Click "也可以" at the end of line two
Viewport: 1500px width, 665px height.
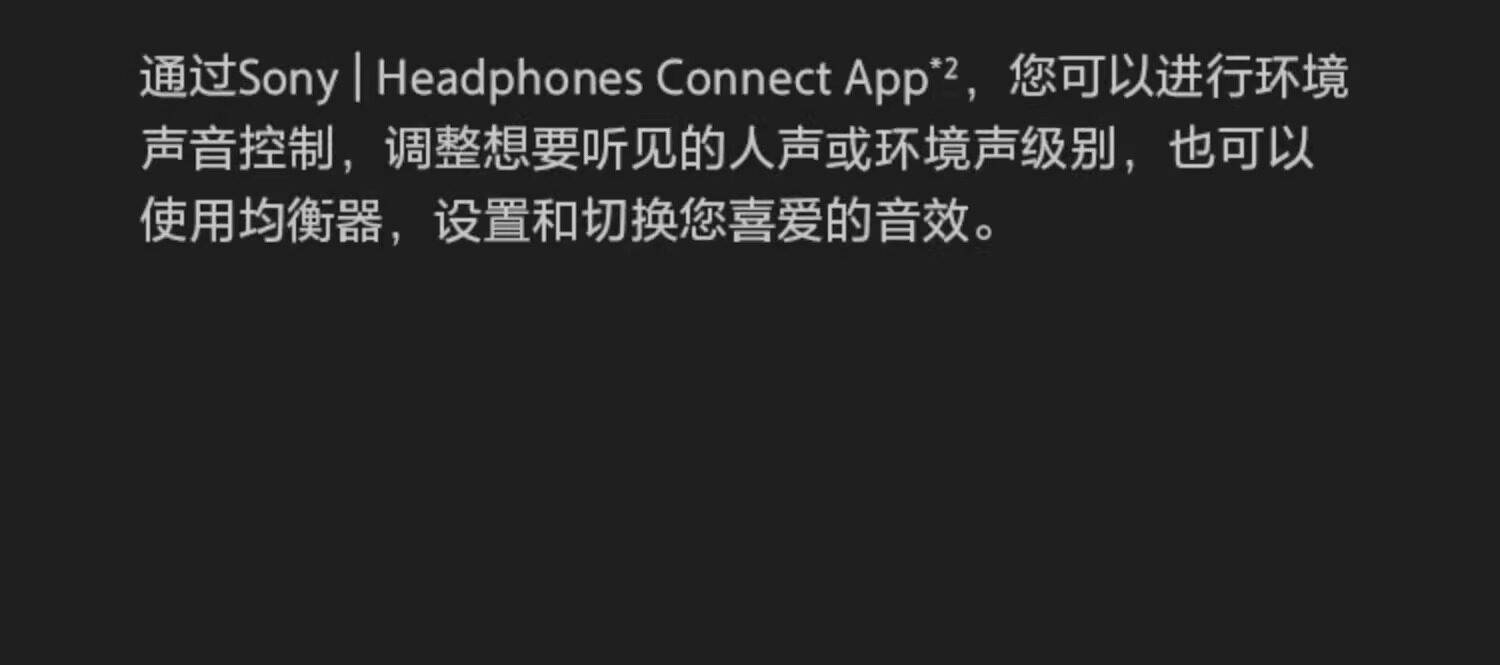click(x=1240, y=151)
